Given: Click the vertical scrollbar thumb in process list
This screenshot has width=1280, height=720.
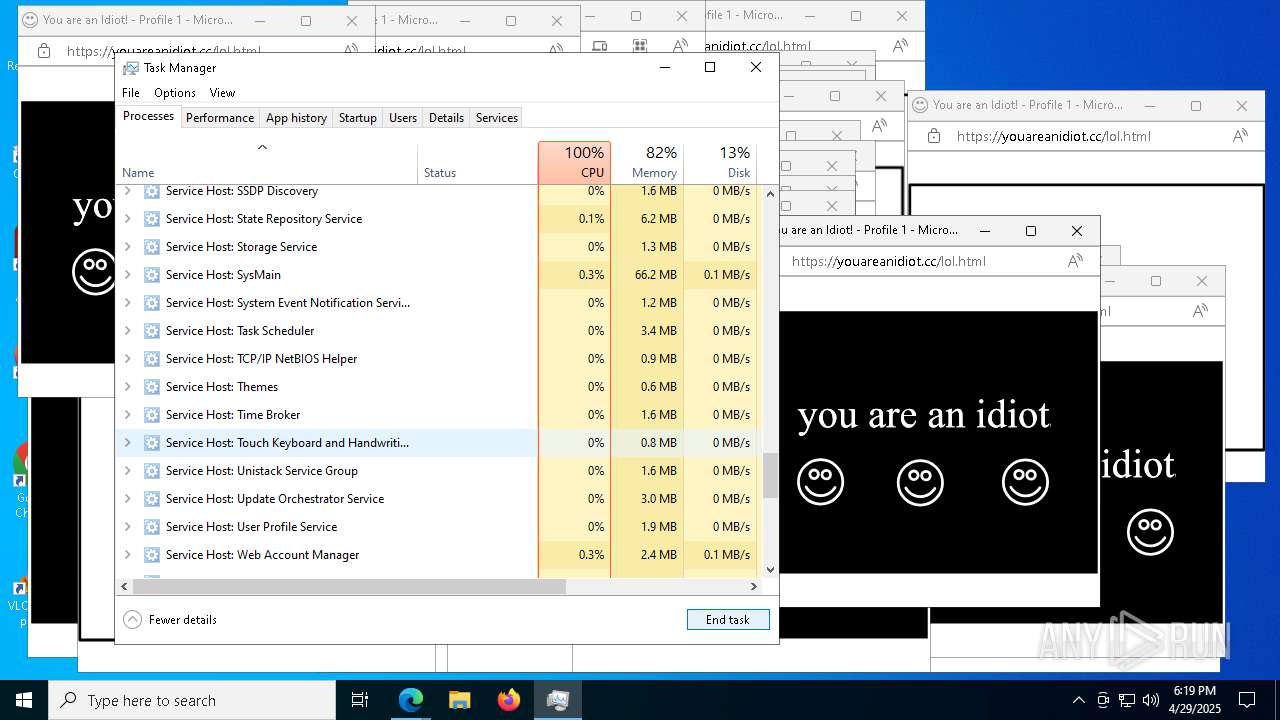Looking at the screenshot, I should coord(770,476).
